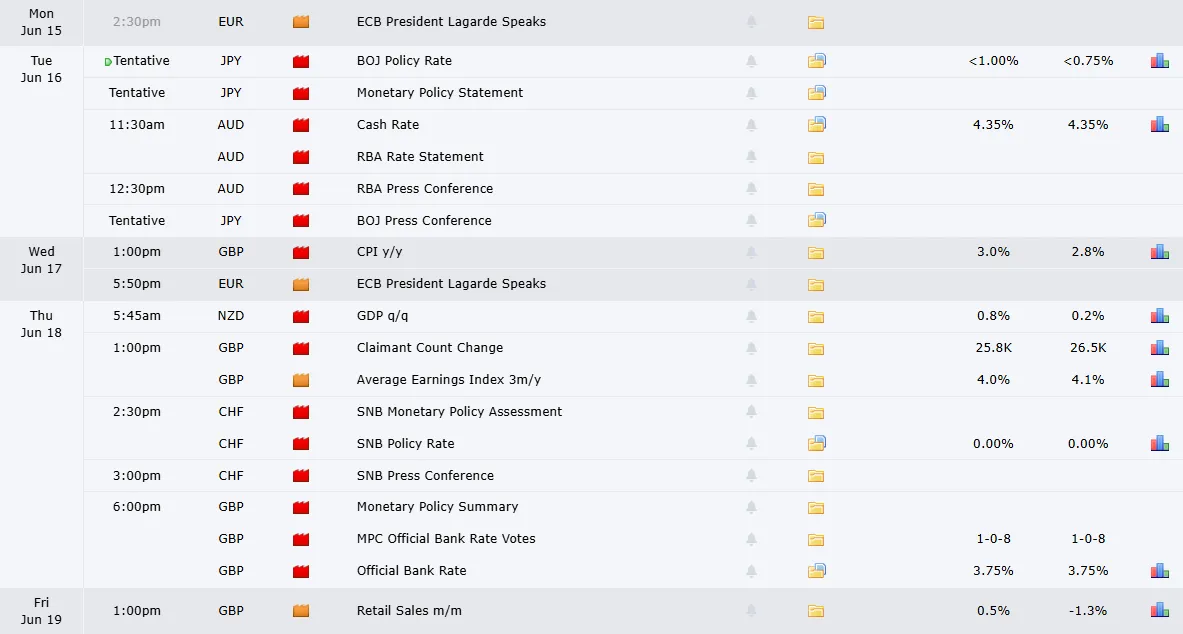Enable alert bell for Official Bank Rate
Image resolution: width=1183 pixels, height=634 pixels.
751,571
